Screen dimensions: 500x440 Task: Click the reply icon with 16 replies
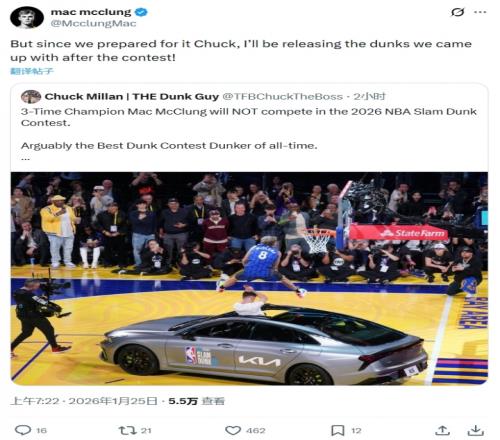tap(31, 430)
